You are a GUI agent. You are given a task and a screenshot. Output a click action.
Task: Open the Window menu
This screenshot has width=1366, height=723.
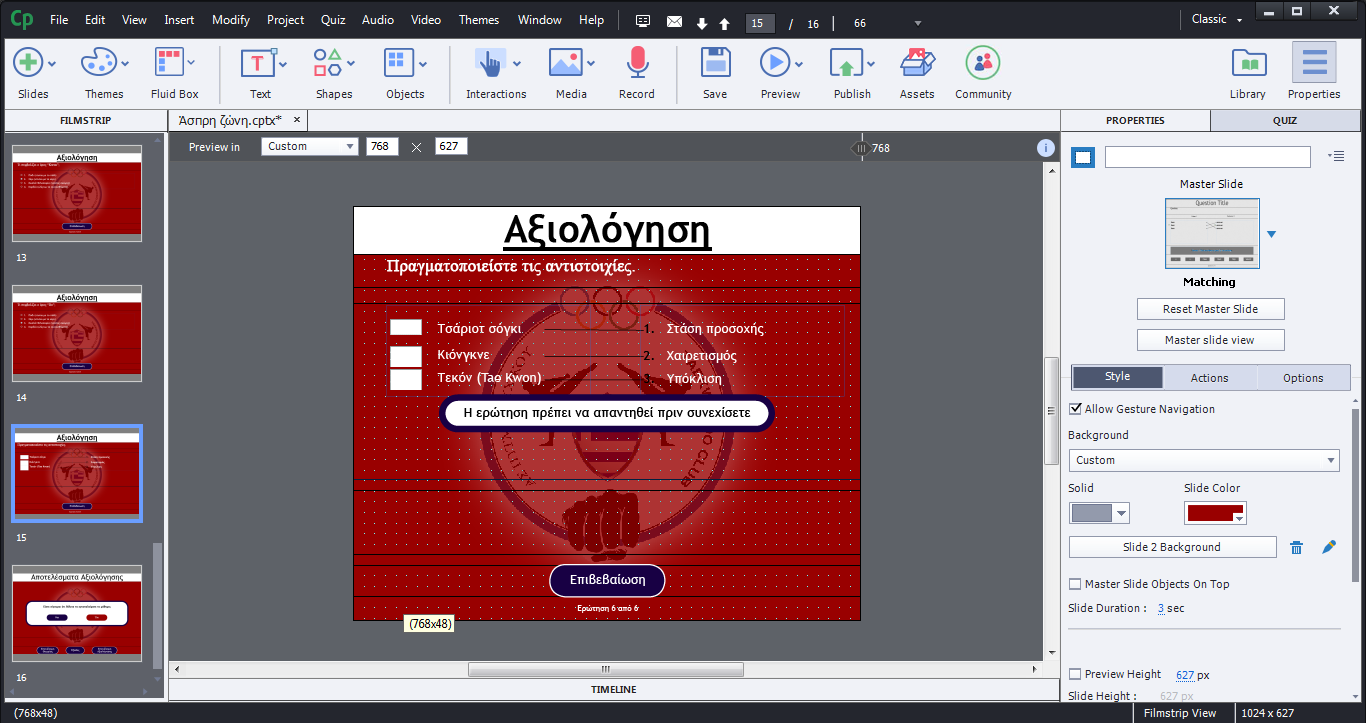coord(540,20)
